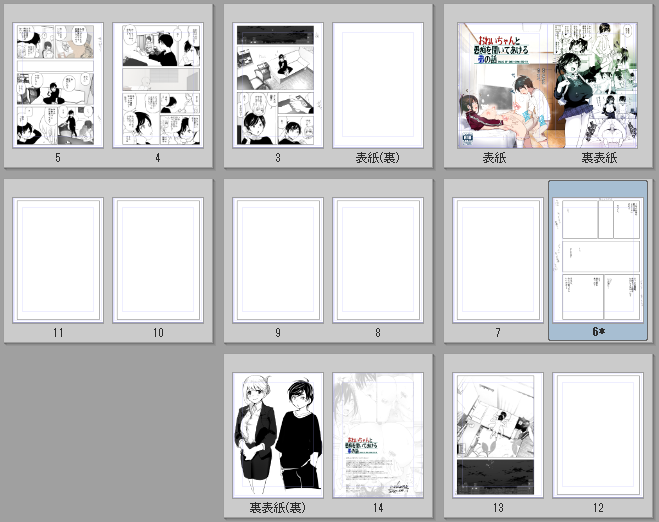Select the blank 表紙(裏) page thumbnail
659x522 pixels.
[378, 85]
